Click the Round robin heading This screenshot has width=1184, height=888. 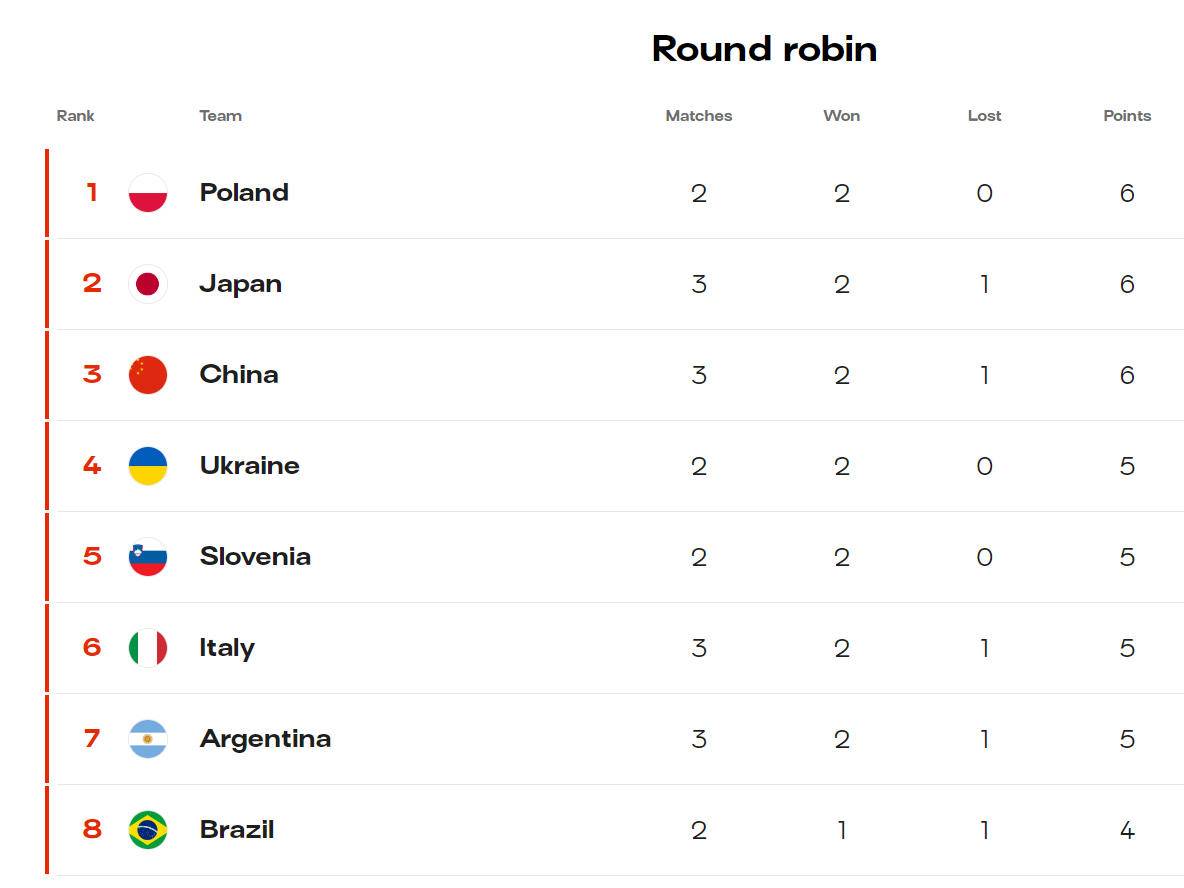click(764, 49)
